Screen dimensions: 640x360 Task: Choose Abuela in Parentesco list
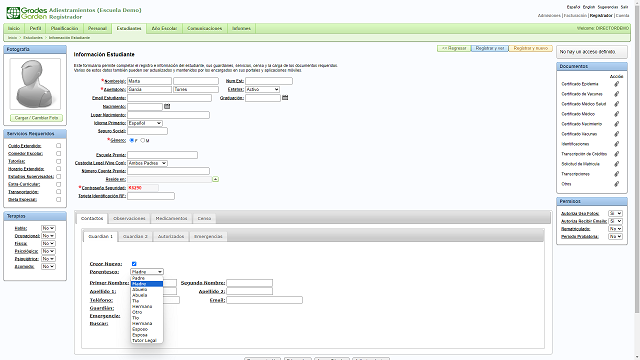tap(147, 295)
